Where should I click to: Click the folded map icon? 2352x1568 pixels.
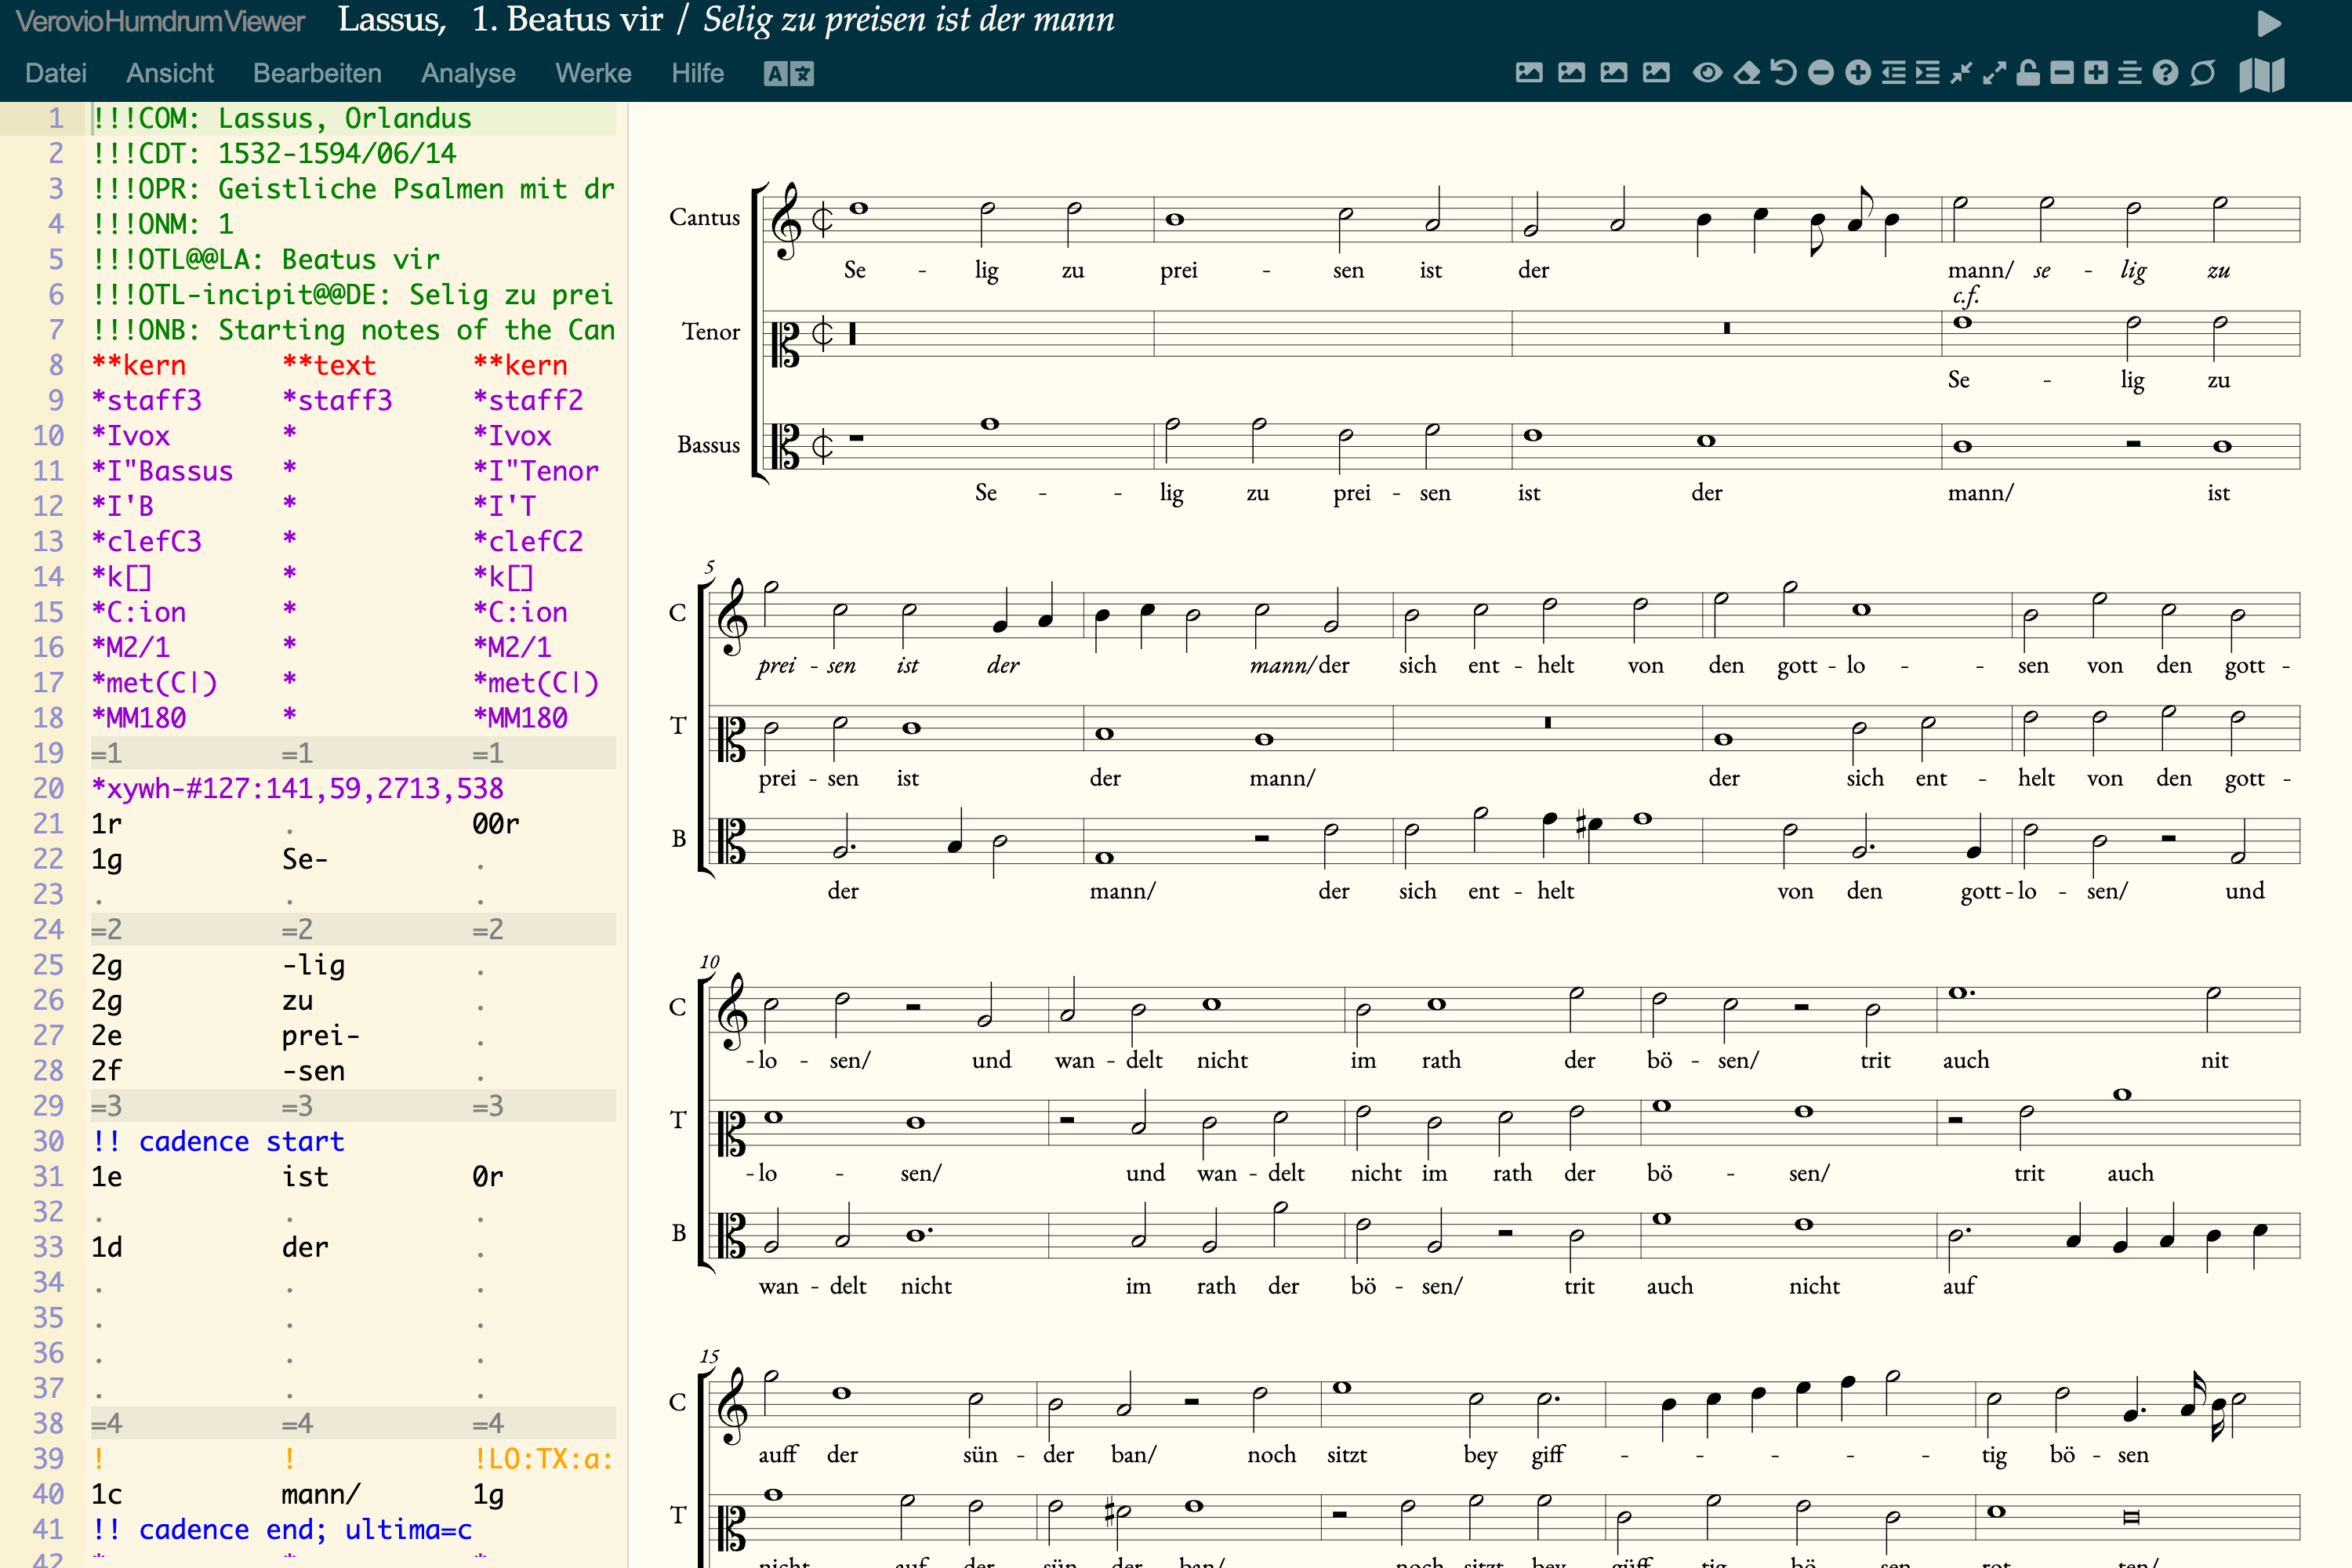(2262, 74)
